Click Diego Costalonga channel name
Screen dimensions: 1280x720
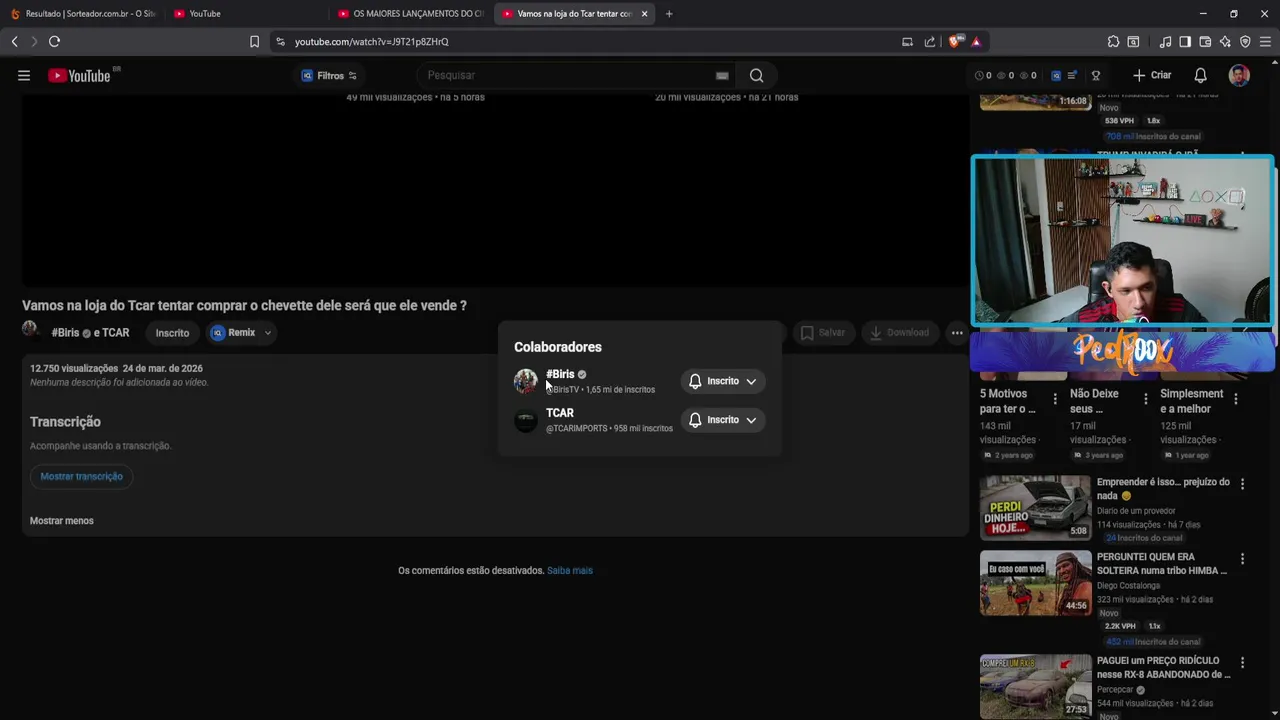1128,586
